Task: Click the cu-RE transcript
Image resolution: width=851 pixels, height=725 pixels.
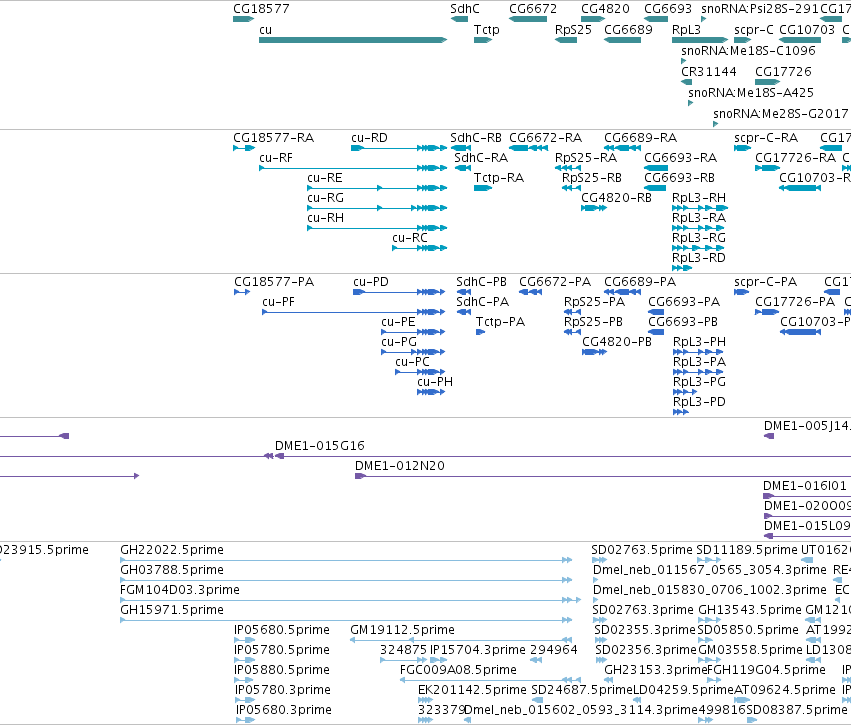Action: click(377, 188)
